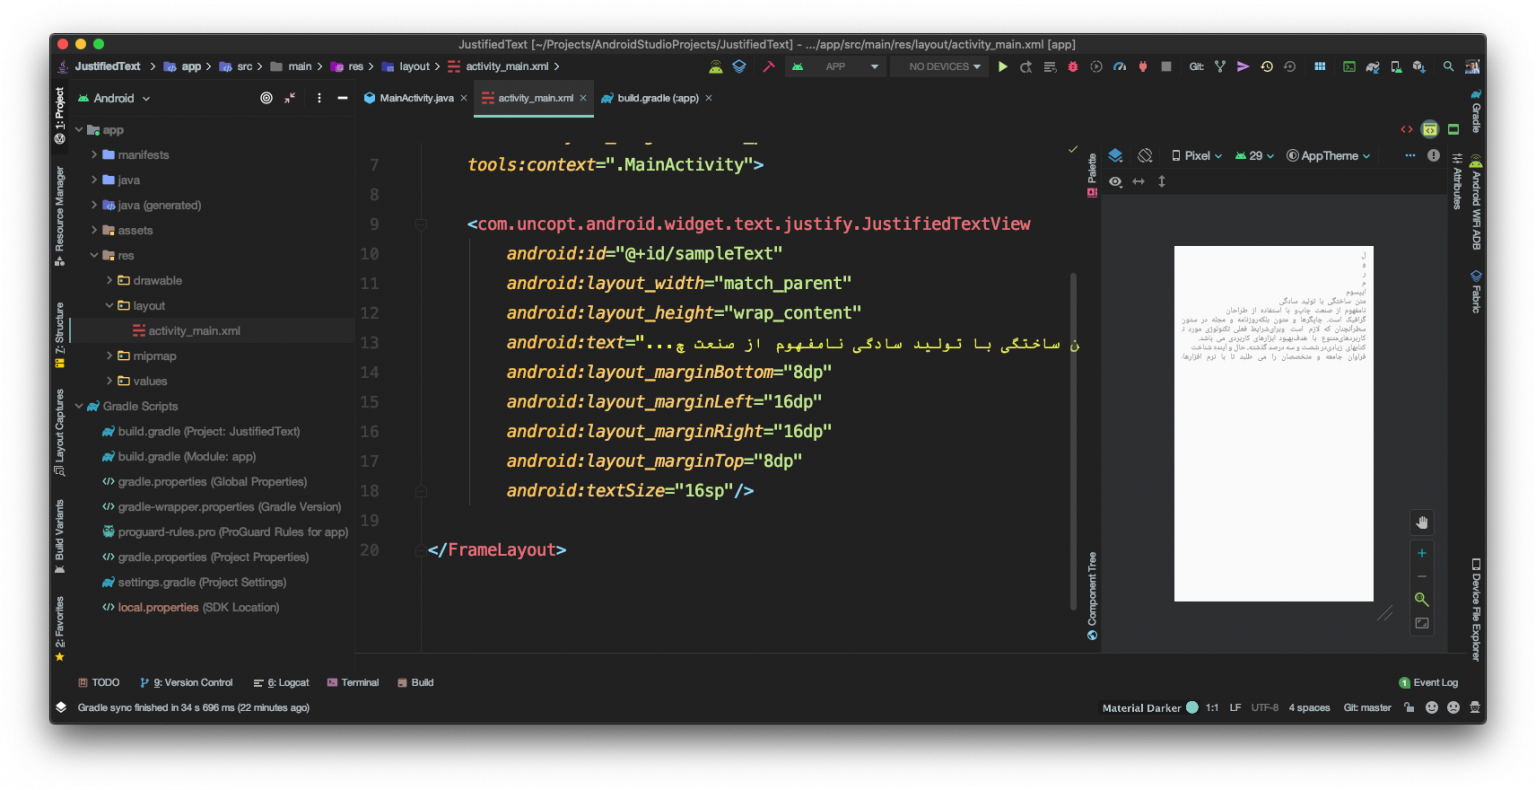Screen dimensions: 1536x790
Task: Click the red Debug bug icon
Action: tap(1072, 67)
